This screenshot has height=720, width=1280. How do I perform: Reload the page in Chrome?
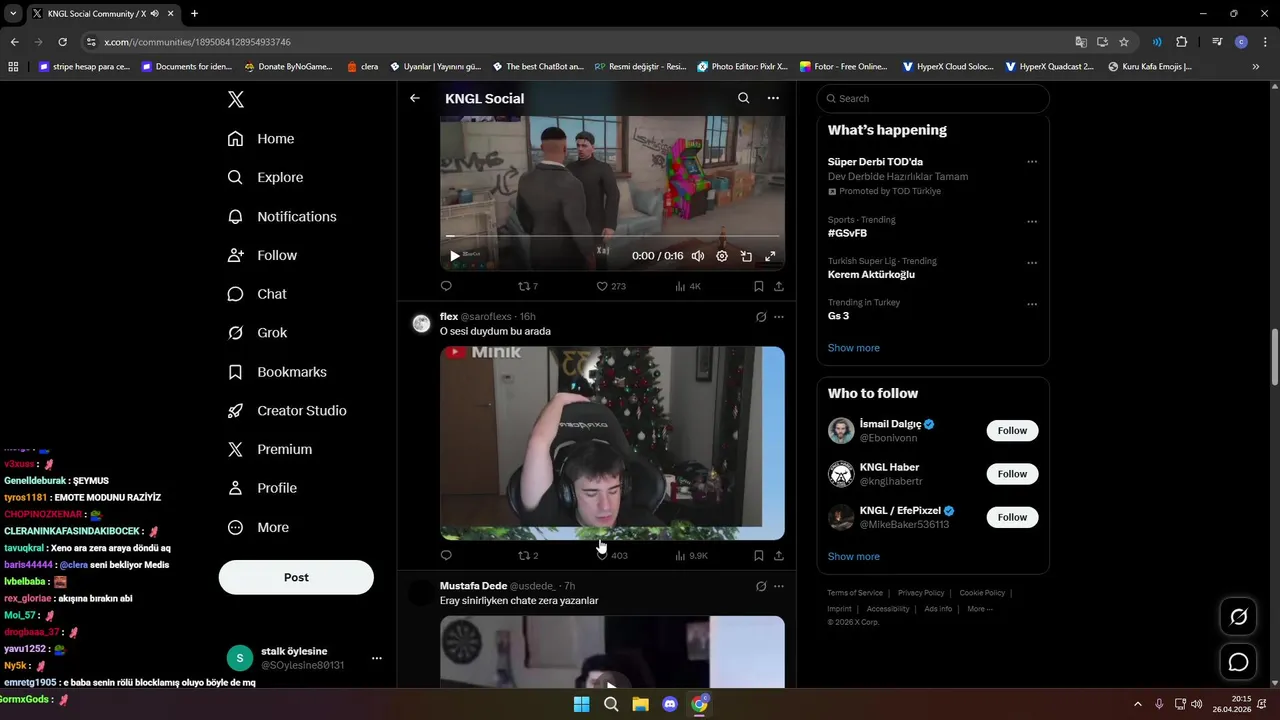tap(62, 42)
